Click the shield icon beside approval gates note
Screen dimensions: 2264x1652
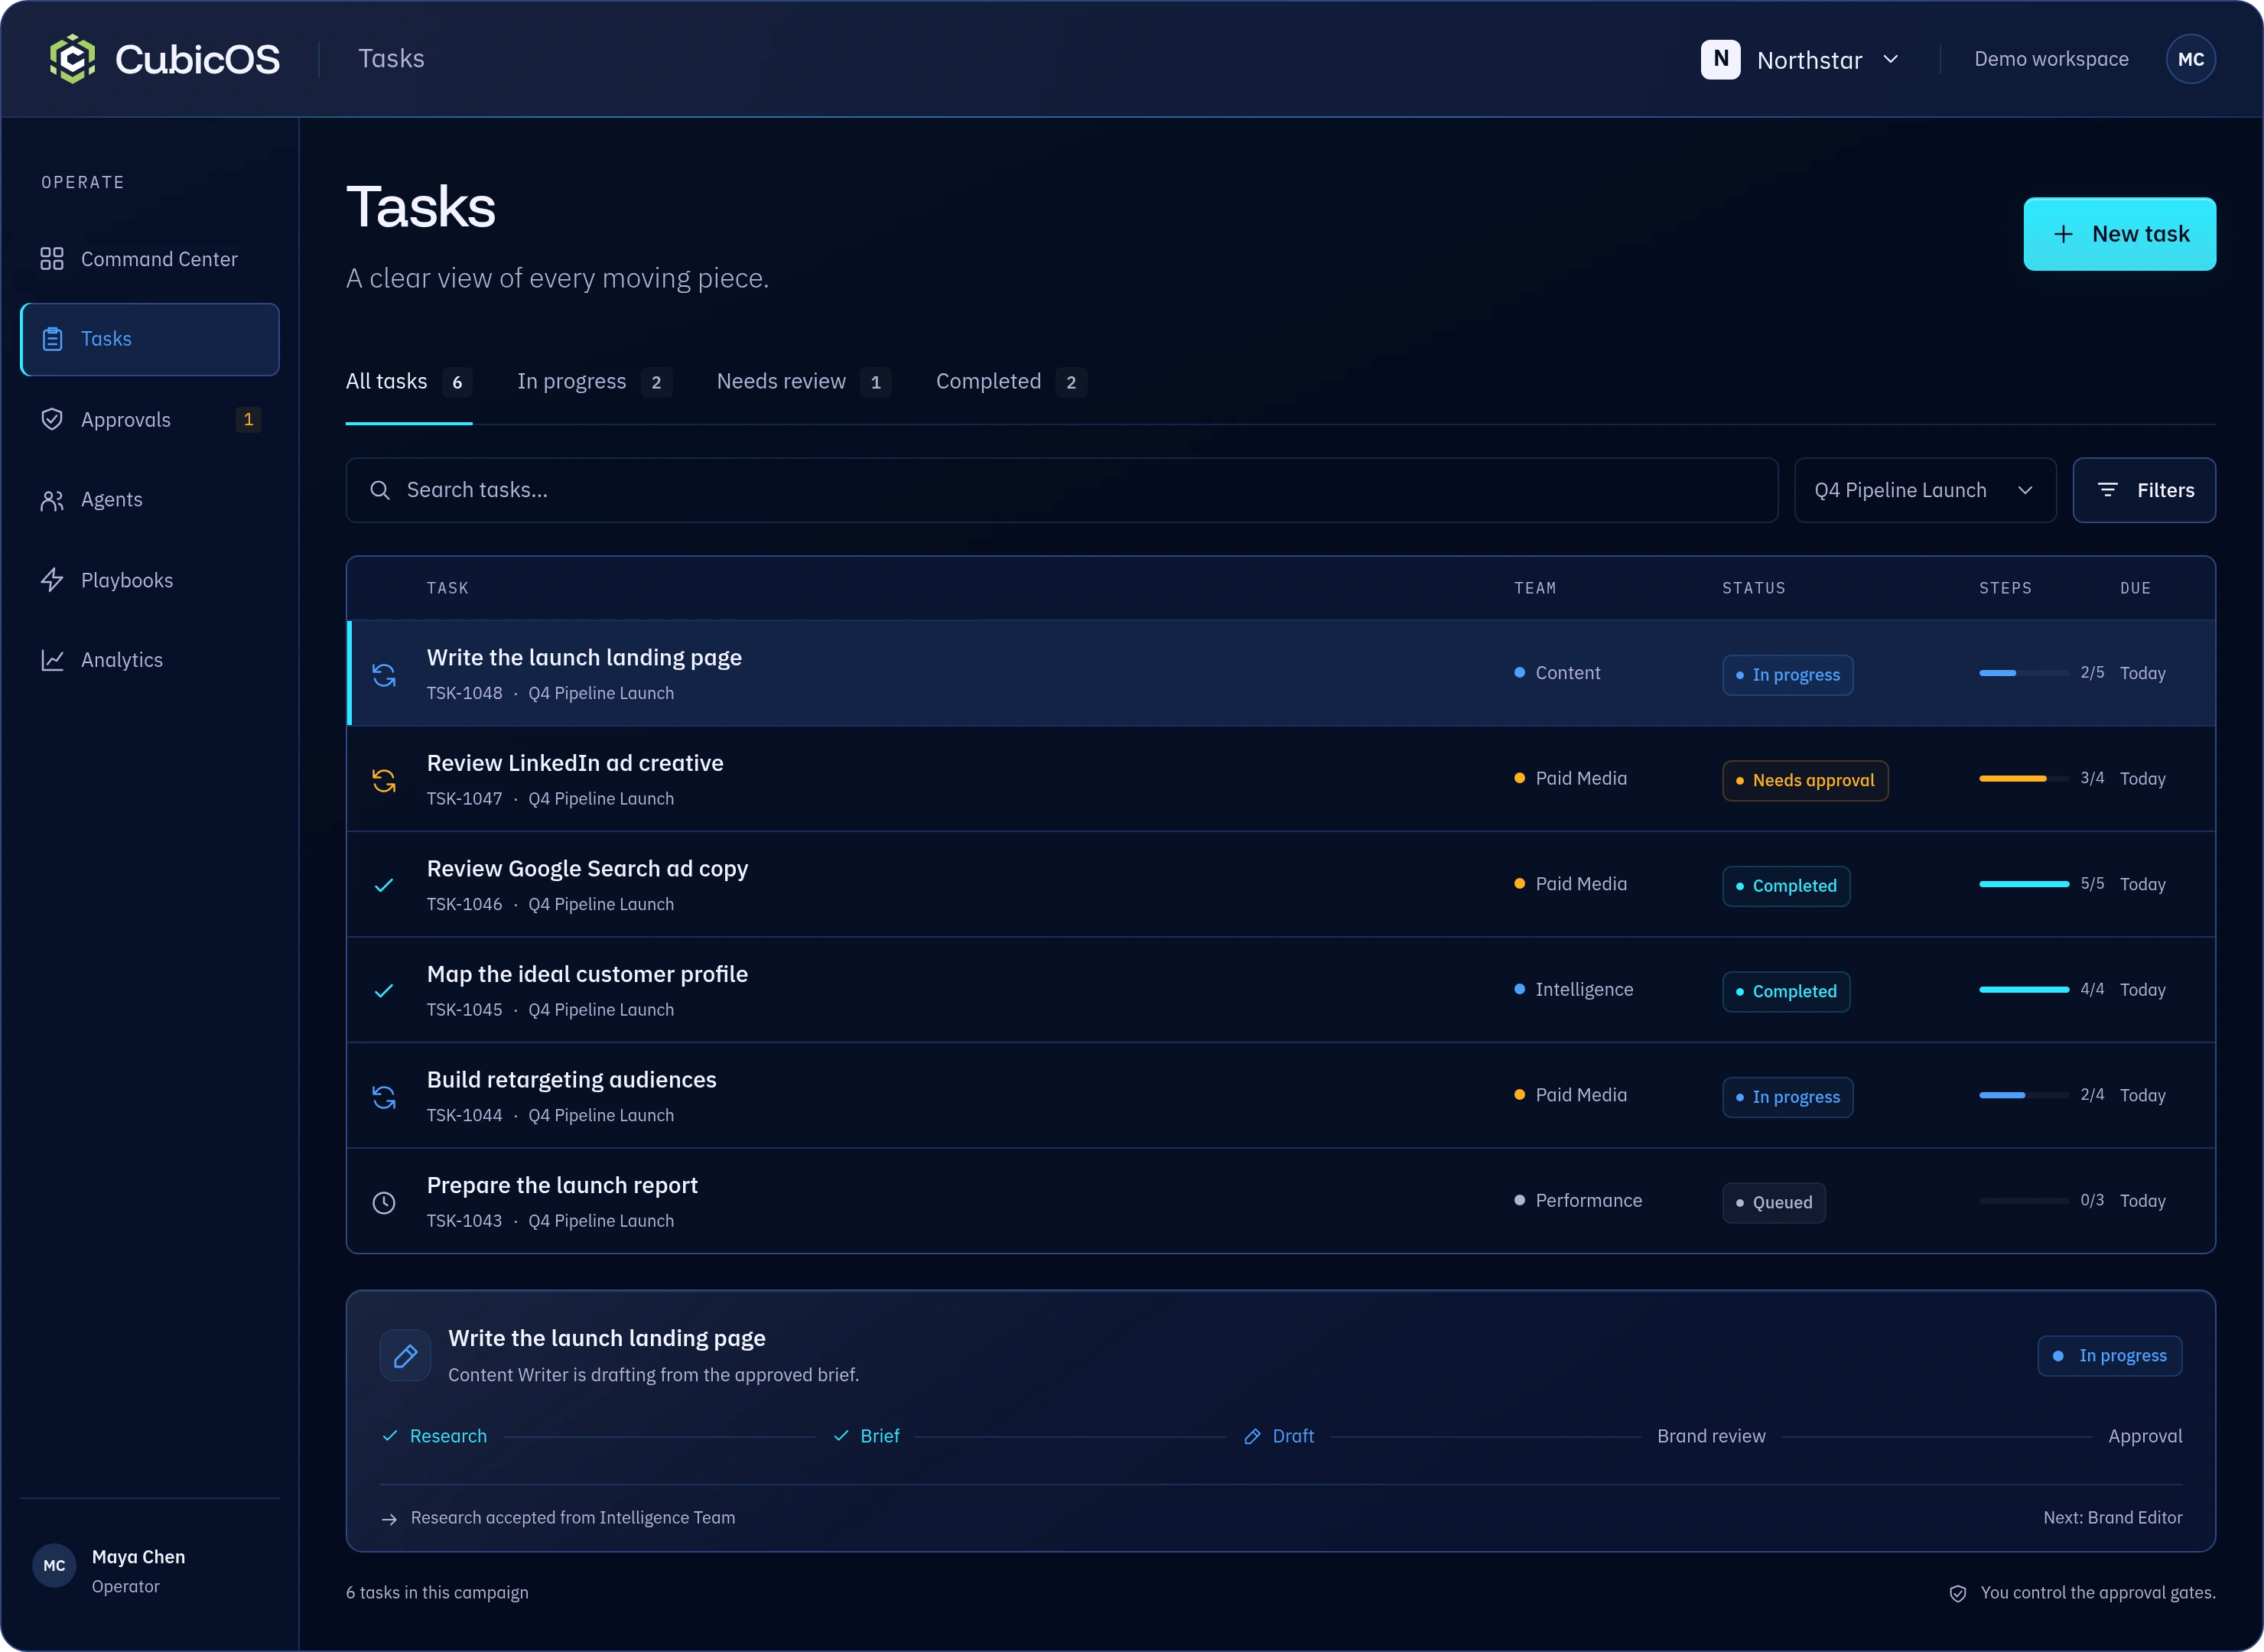point(1958,1594)
